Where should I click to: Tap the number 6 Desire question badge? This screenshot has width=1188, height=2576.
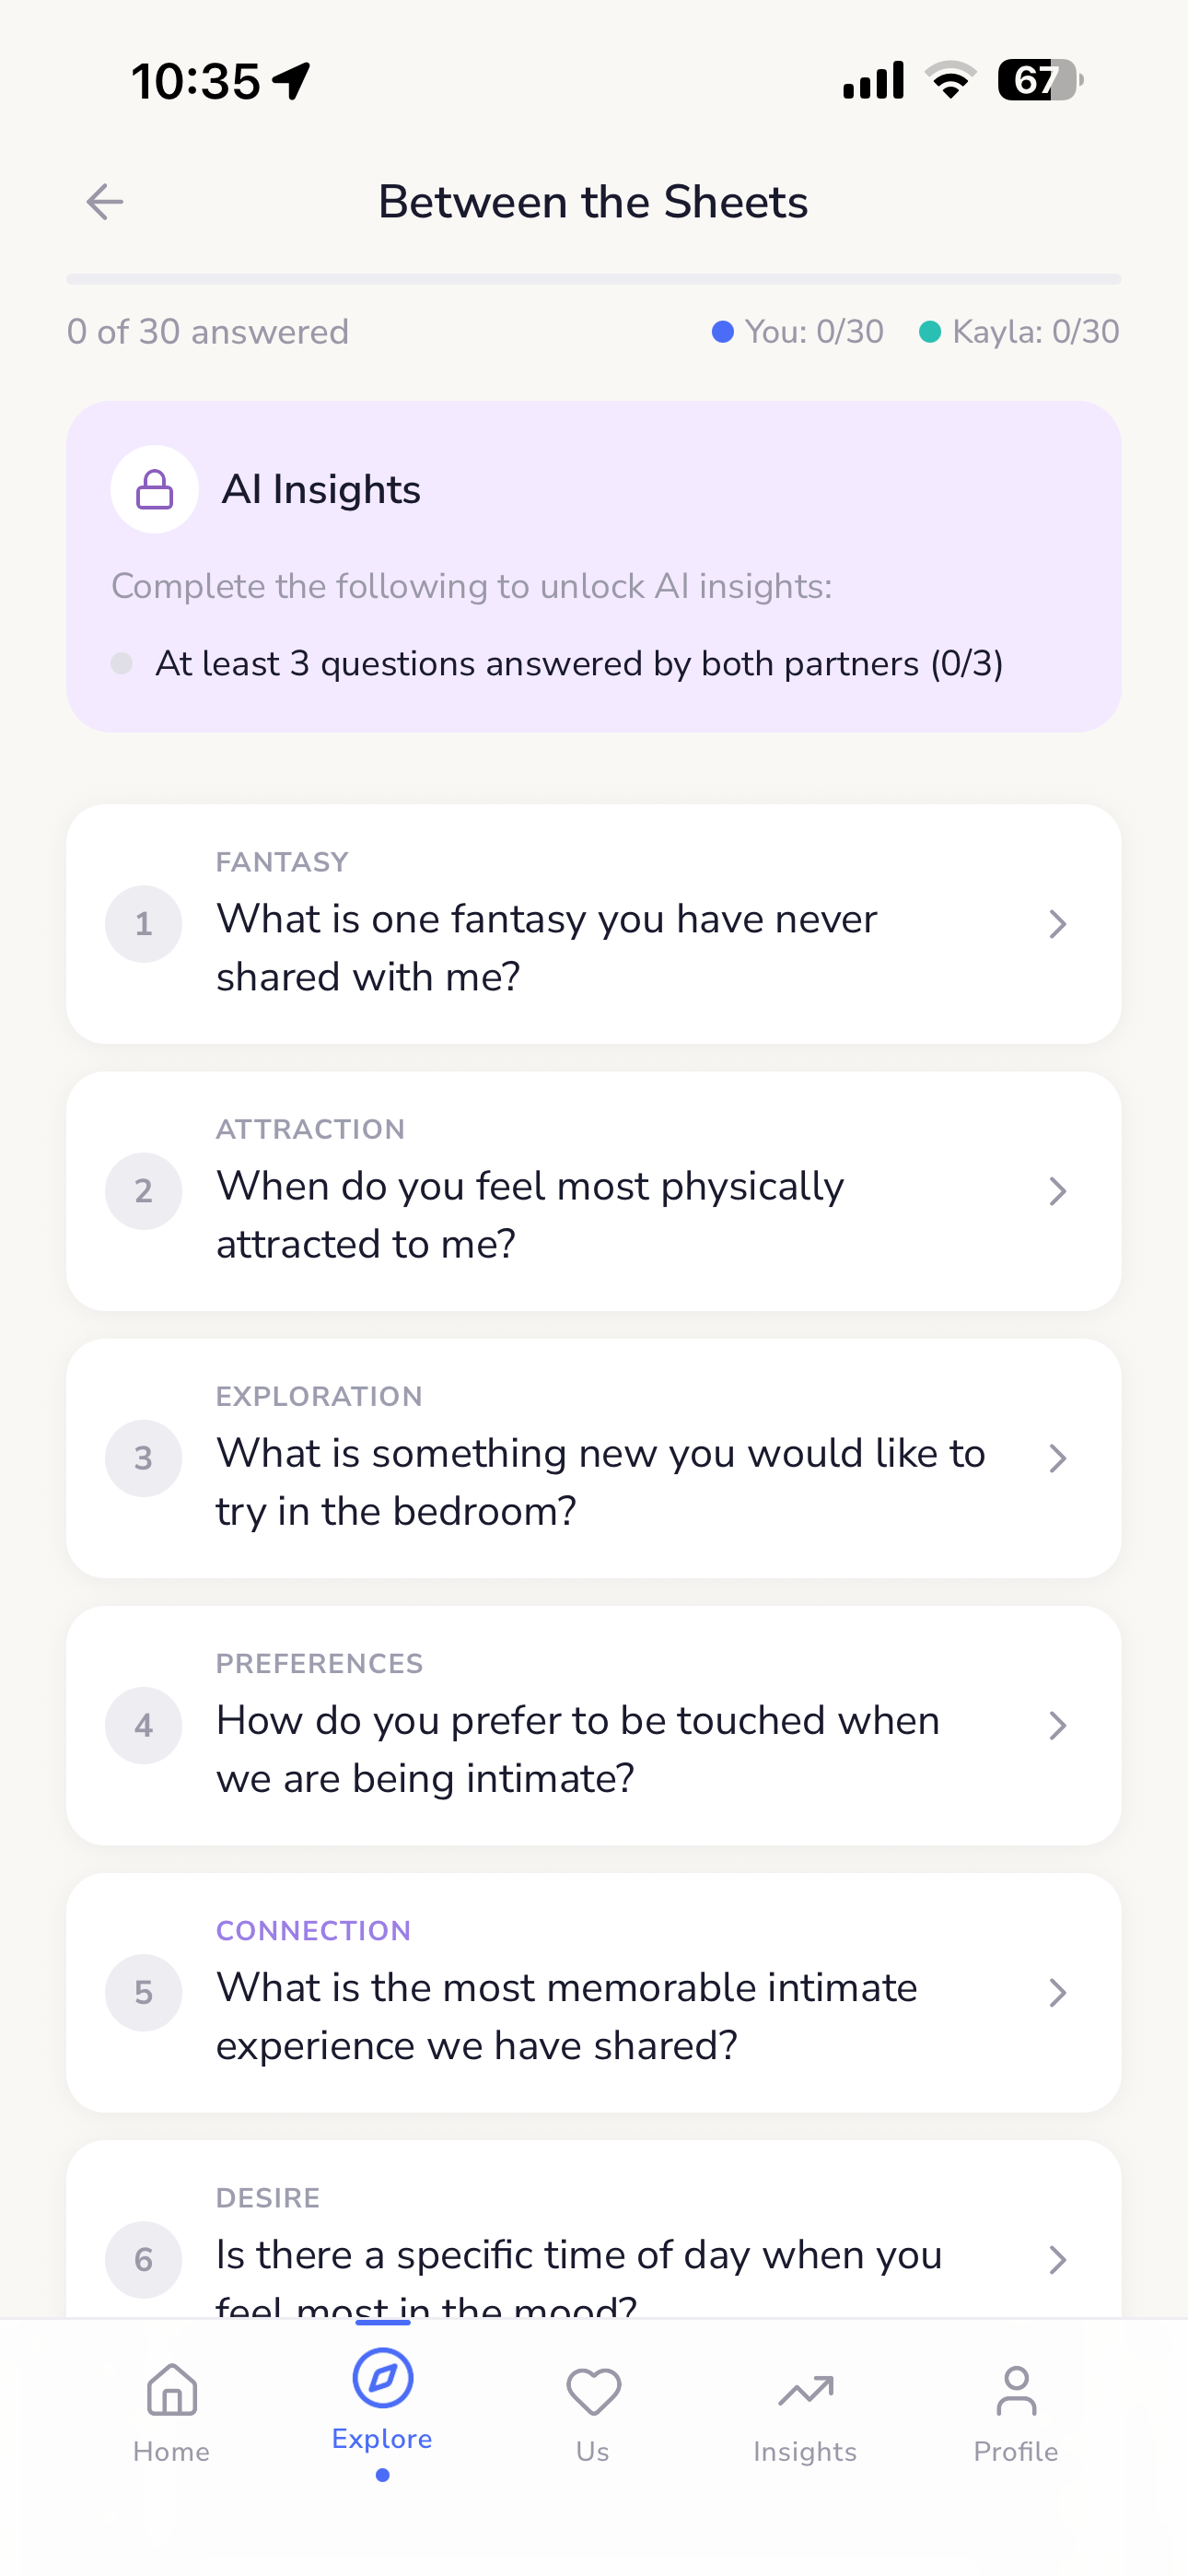(x=144, y=2260)
